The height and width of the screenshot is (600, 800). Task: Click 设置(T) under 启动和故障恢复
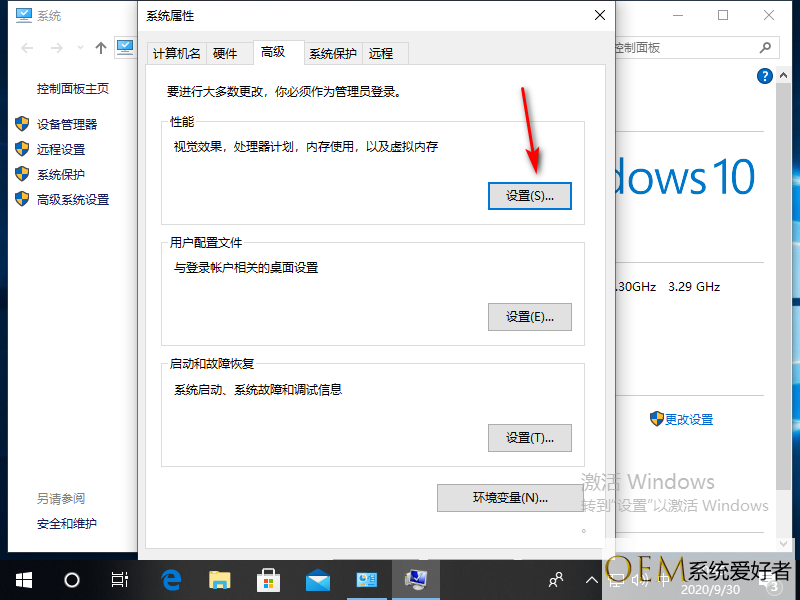click(x=529, y=438)
